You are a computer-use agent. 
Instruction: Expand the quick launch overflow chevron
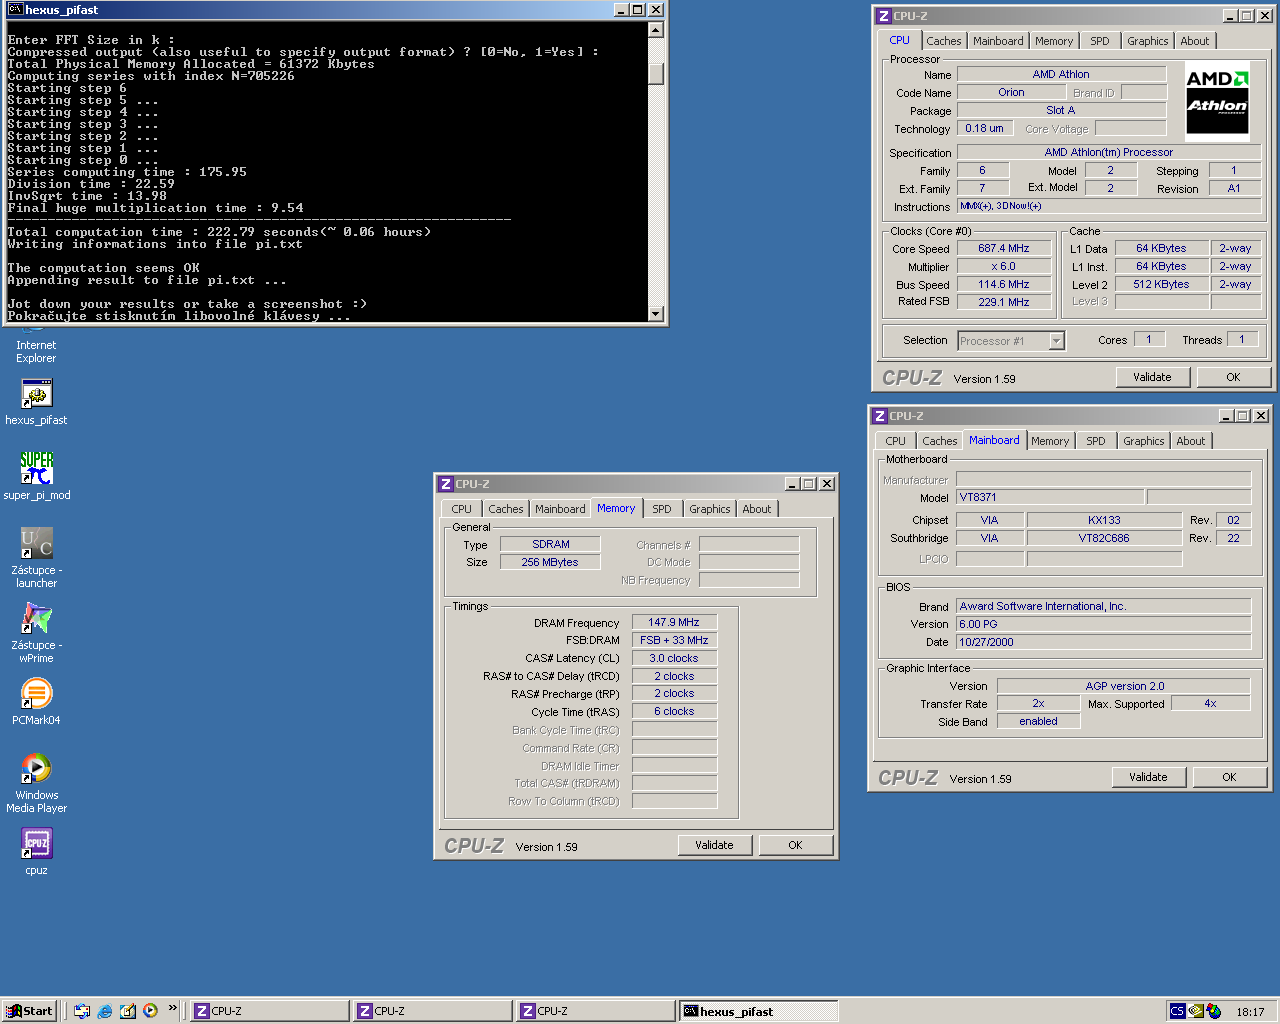[x=173, y=1008]
